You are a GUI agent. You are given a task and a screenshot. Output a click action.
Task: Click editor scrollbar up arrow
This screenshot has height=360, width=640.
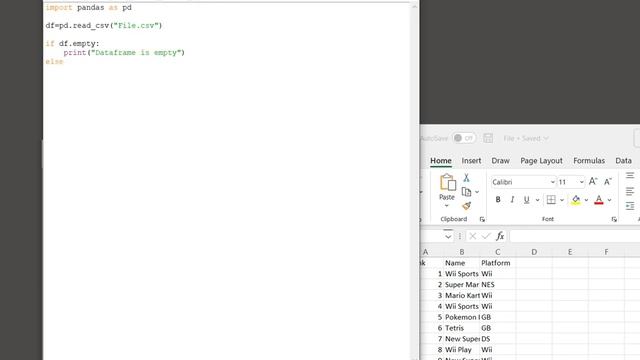click(414, 7)
